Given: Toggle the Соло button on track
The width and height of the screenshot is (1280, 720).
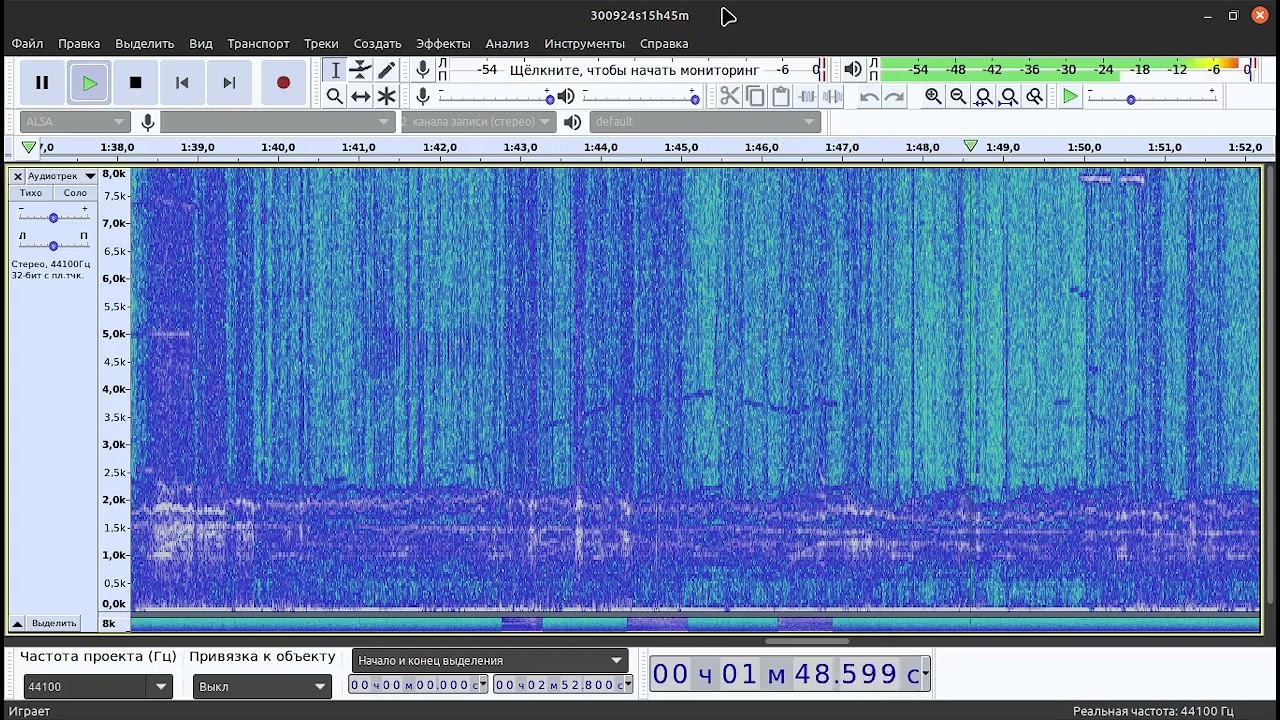Looking at the screenshot, I should point(75,193).
